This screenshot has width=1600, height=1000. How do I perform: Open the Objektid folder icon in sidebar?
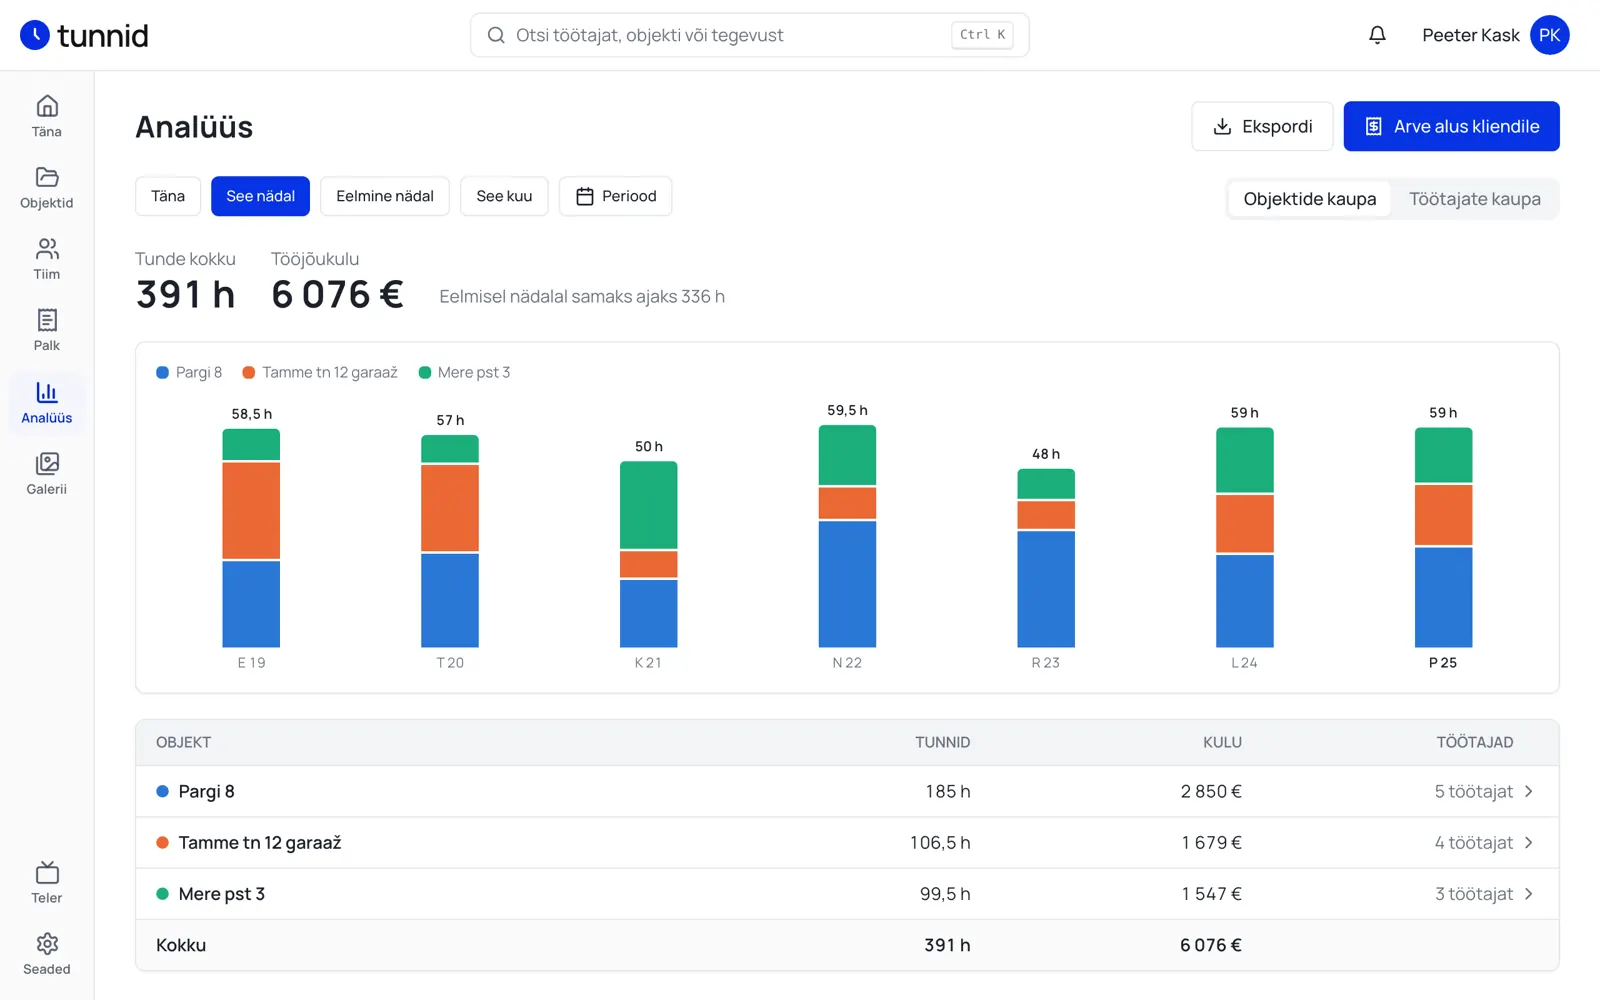47,177
